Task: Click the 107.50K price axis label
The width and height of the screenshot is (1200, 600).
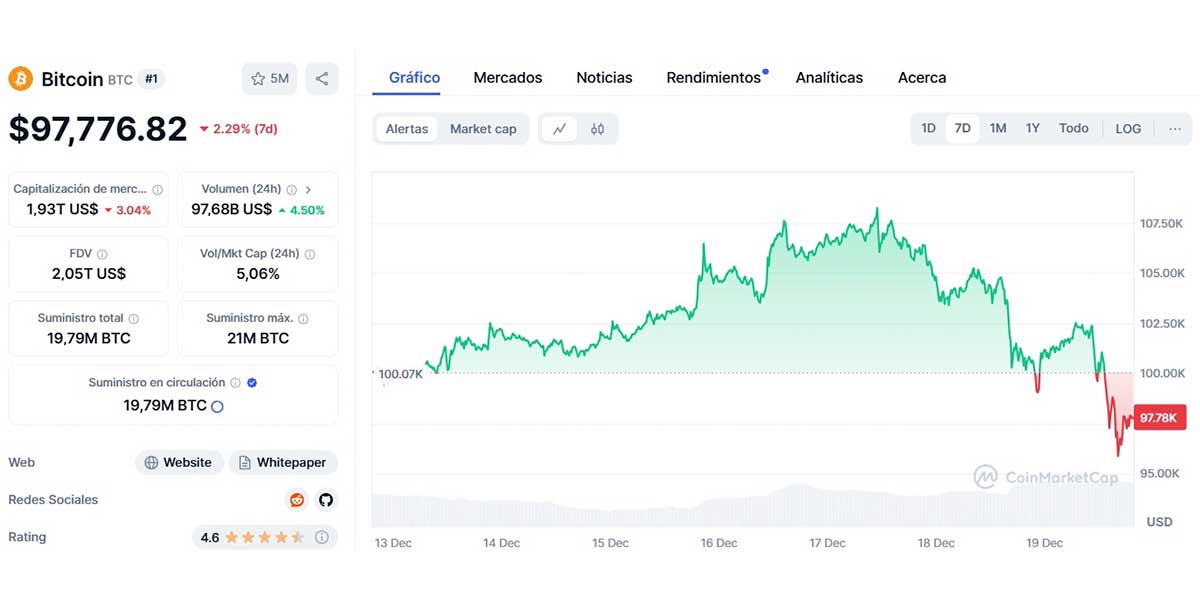Action: tap(1162, 223)
